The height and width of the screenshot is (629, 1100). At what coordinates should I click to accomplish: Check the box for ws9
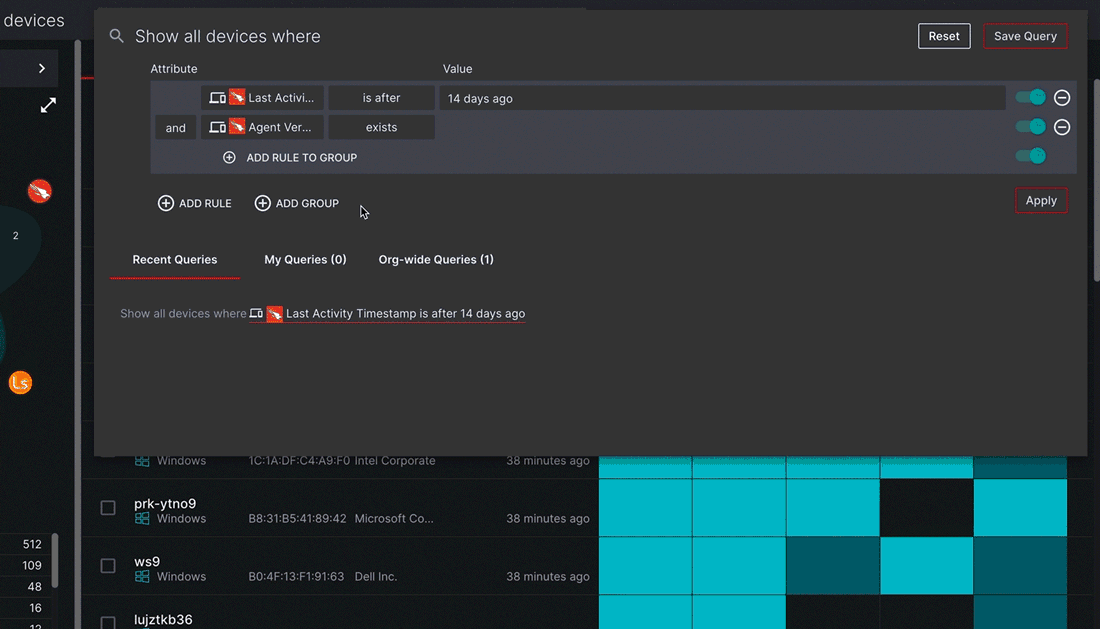click(x=108, y=566)
